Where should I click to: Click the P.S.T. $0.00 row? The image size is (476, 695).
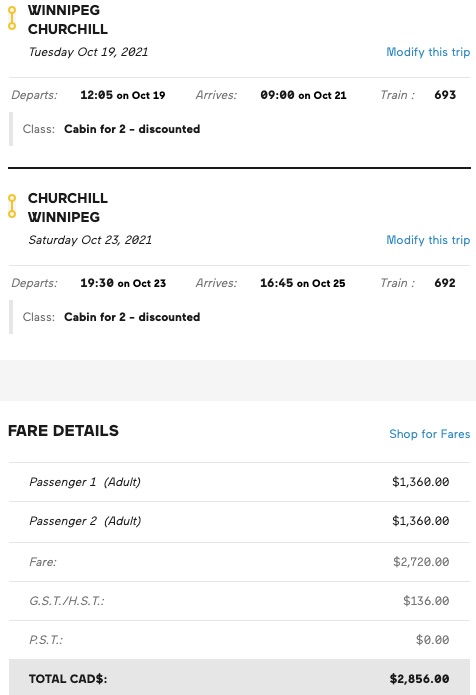click(239, 640)
